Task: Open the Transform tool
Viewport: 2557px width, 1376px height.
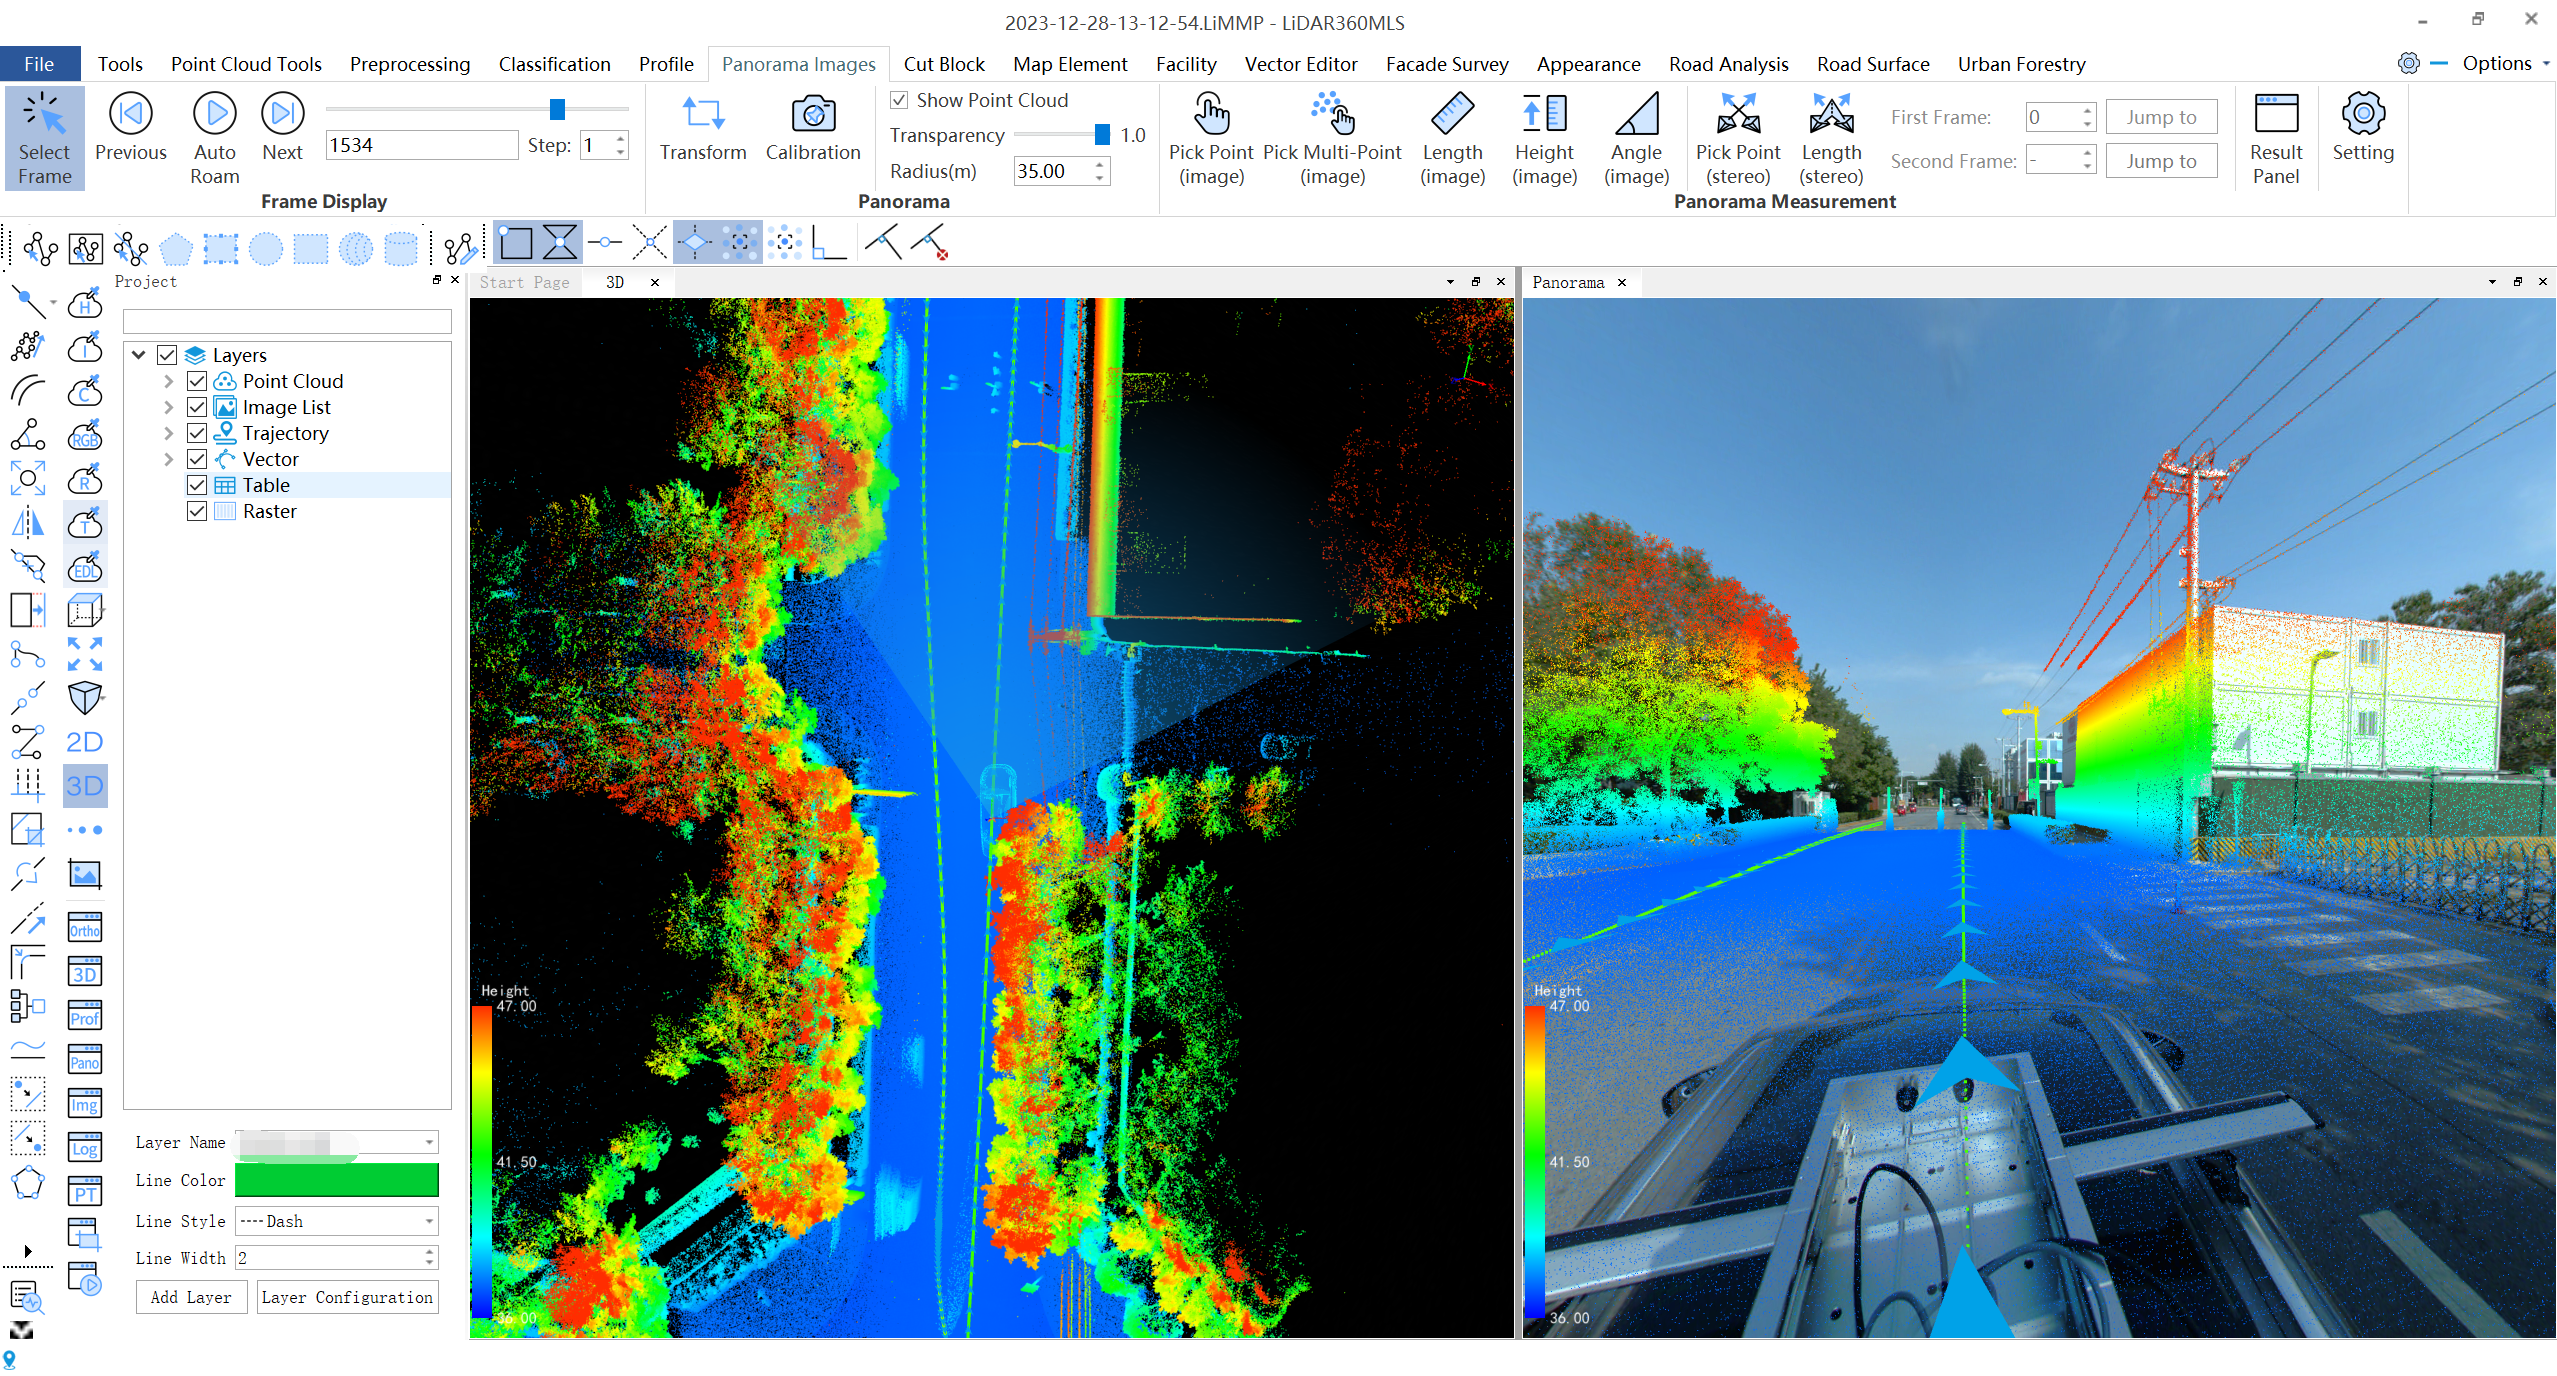Action: coord(703,128)
